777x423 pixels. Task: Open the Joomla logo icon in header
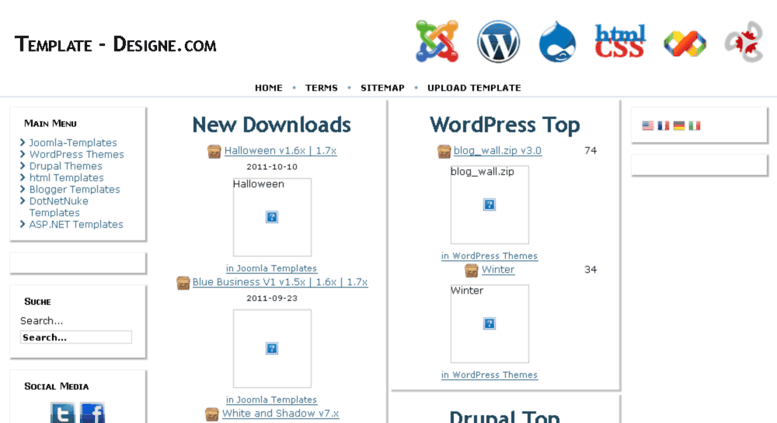pos(437,42)
